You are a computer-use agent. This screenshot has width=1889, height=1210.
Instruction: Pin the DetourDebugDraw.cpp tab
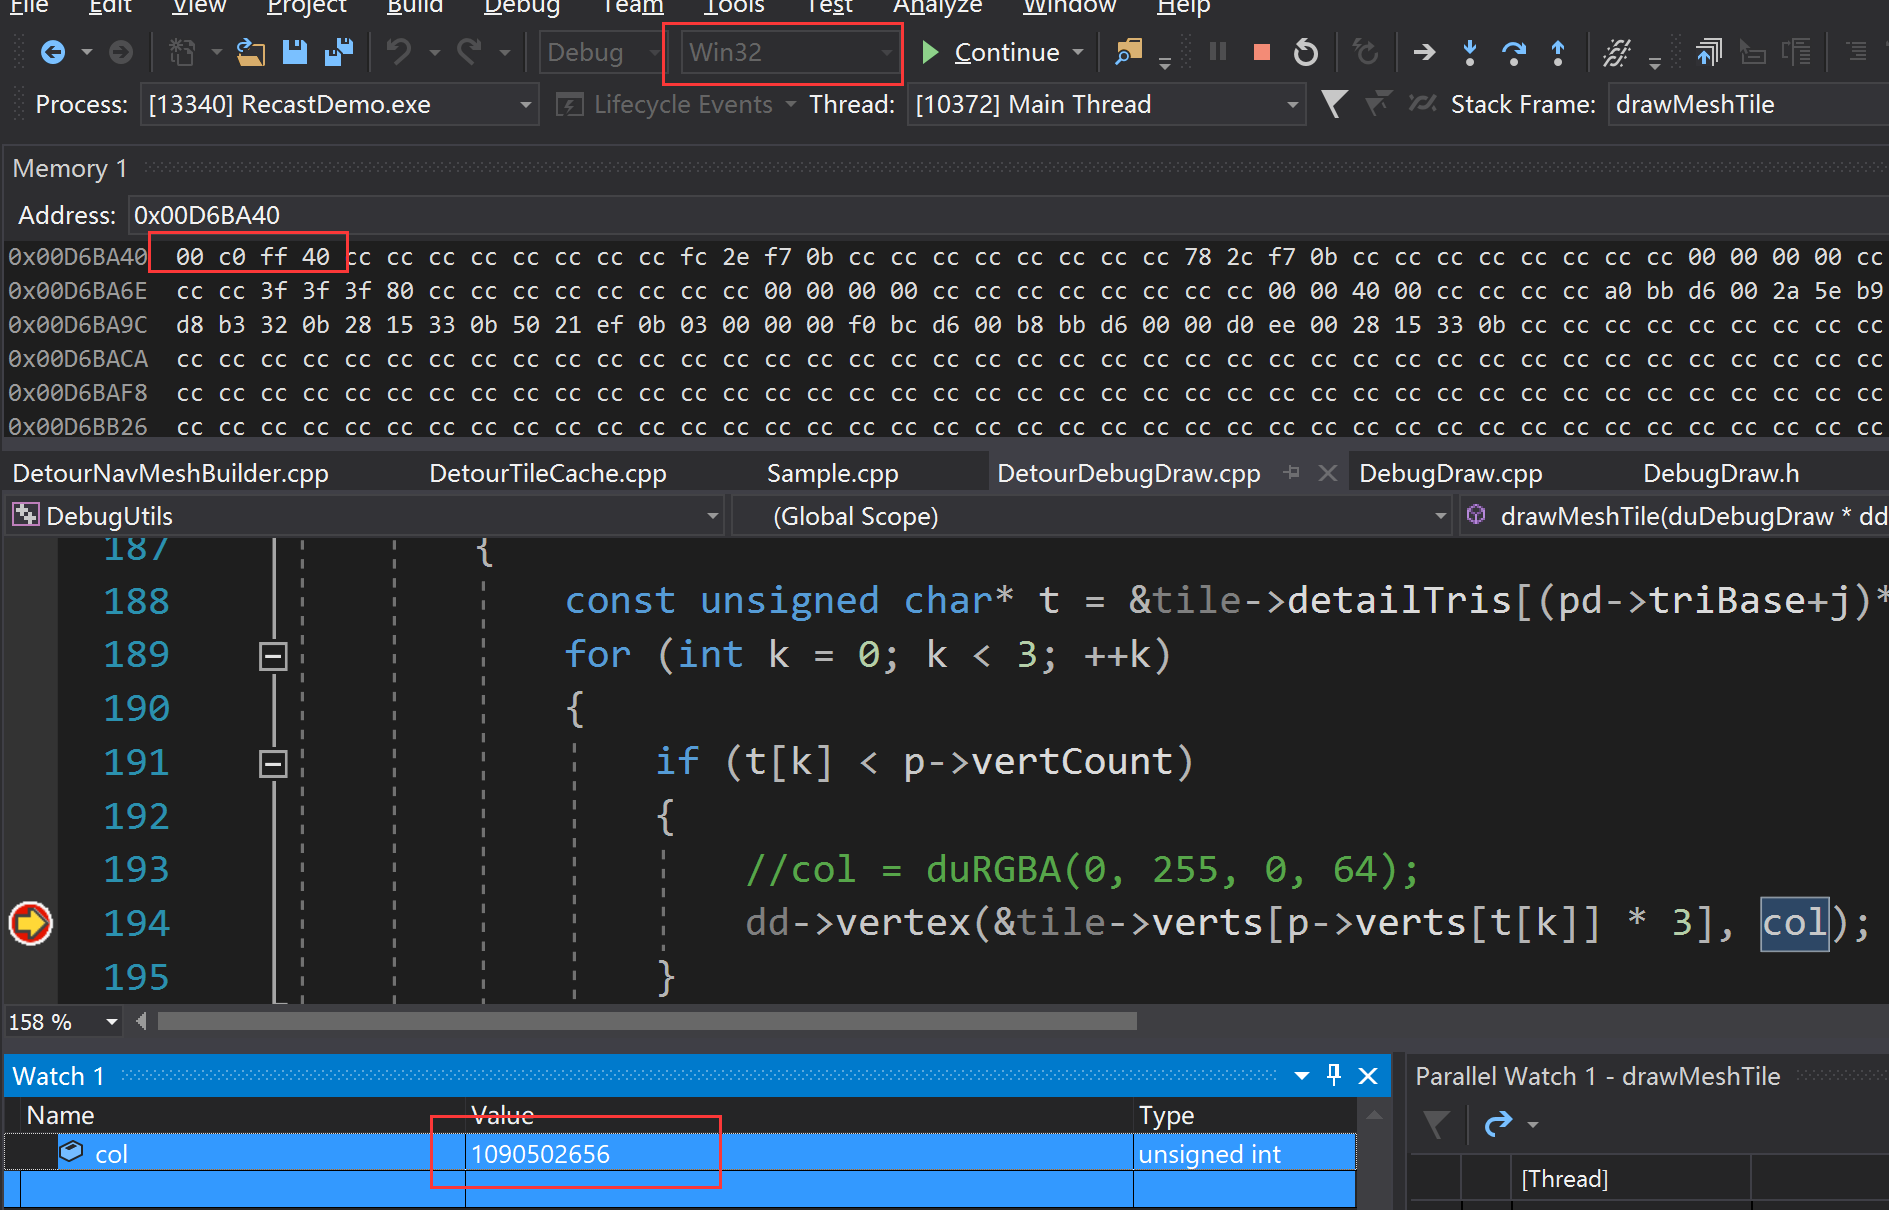[1292, 472]
